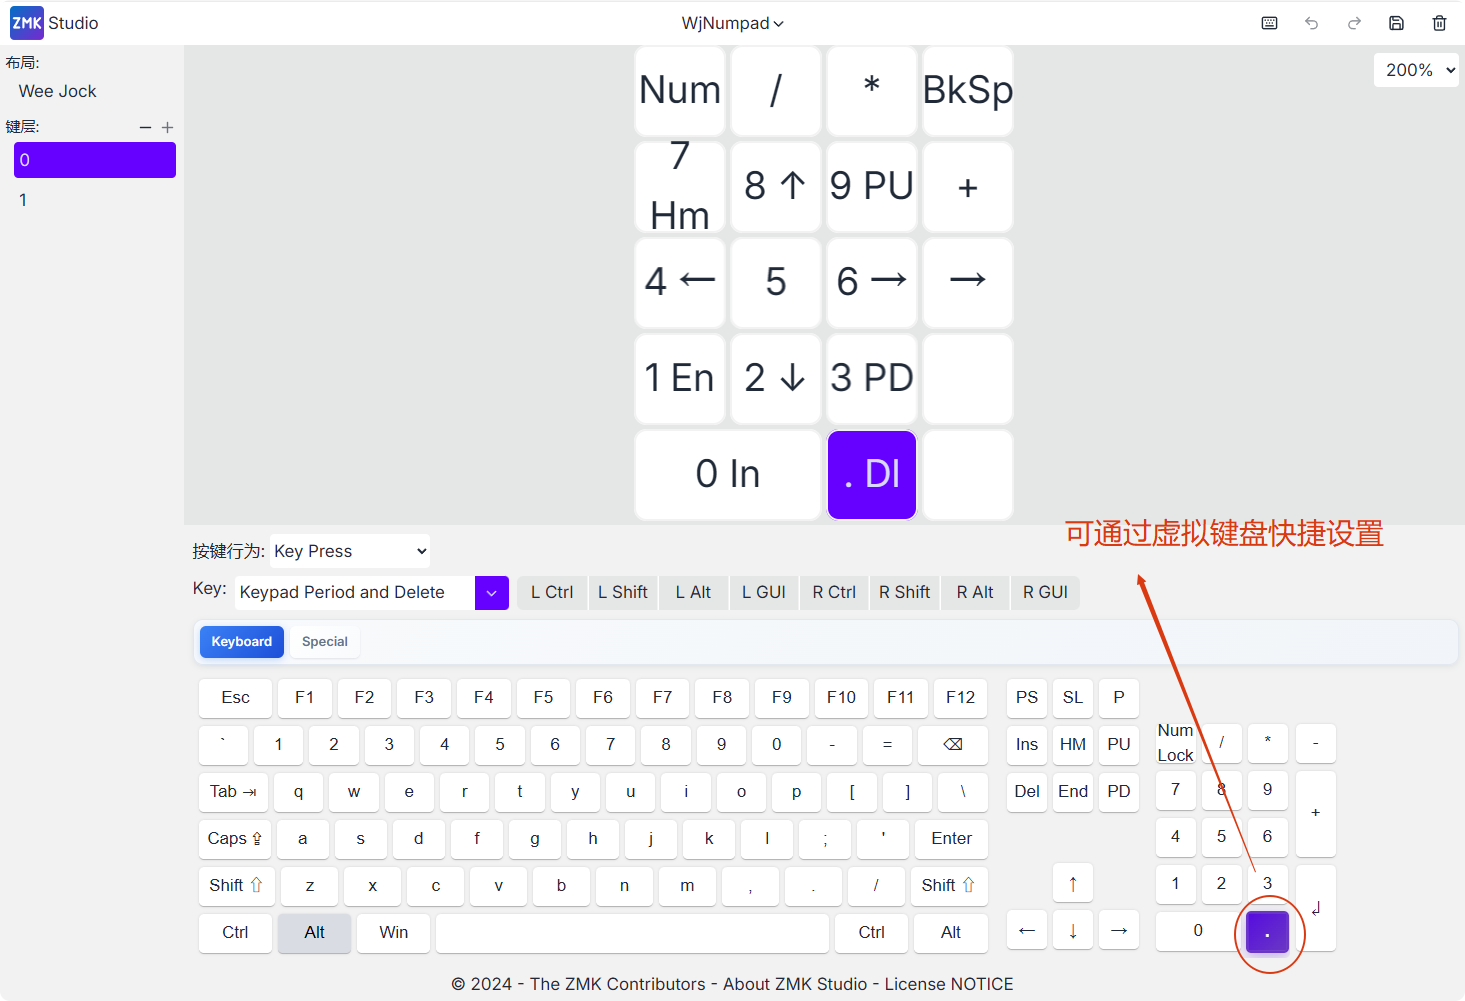1465x1001 pixels.
Task: Switch to the Special tab
Action: pos(325,642)
